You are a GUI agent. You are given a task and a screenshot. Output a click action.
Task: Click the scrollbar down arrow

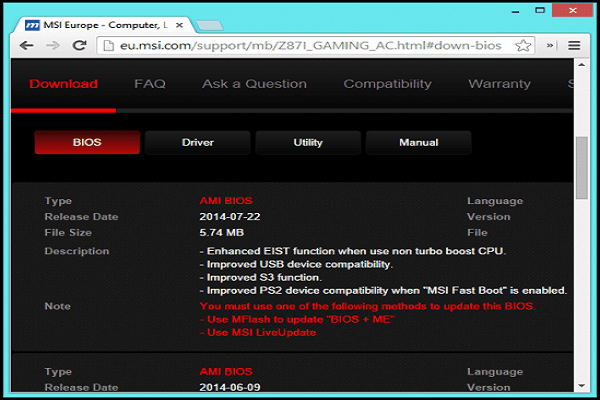pos(582,385)
